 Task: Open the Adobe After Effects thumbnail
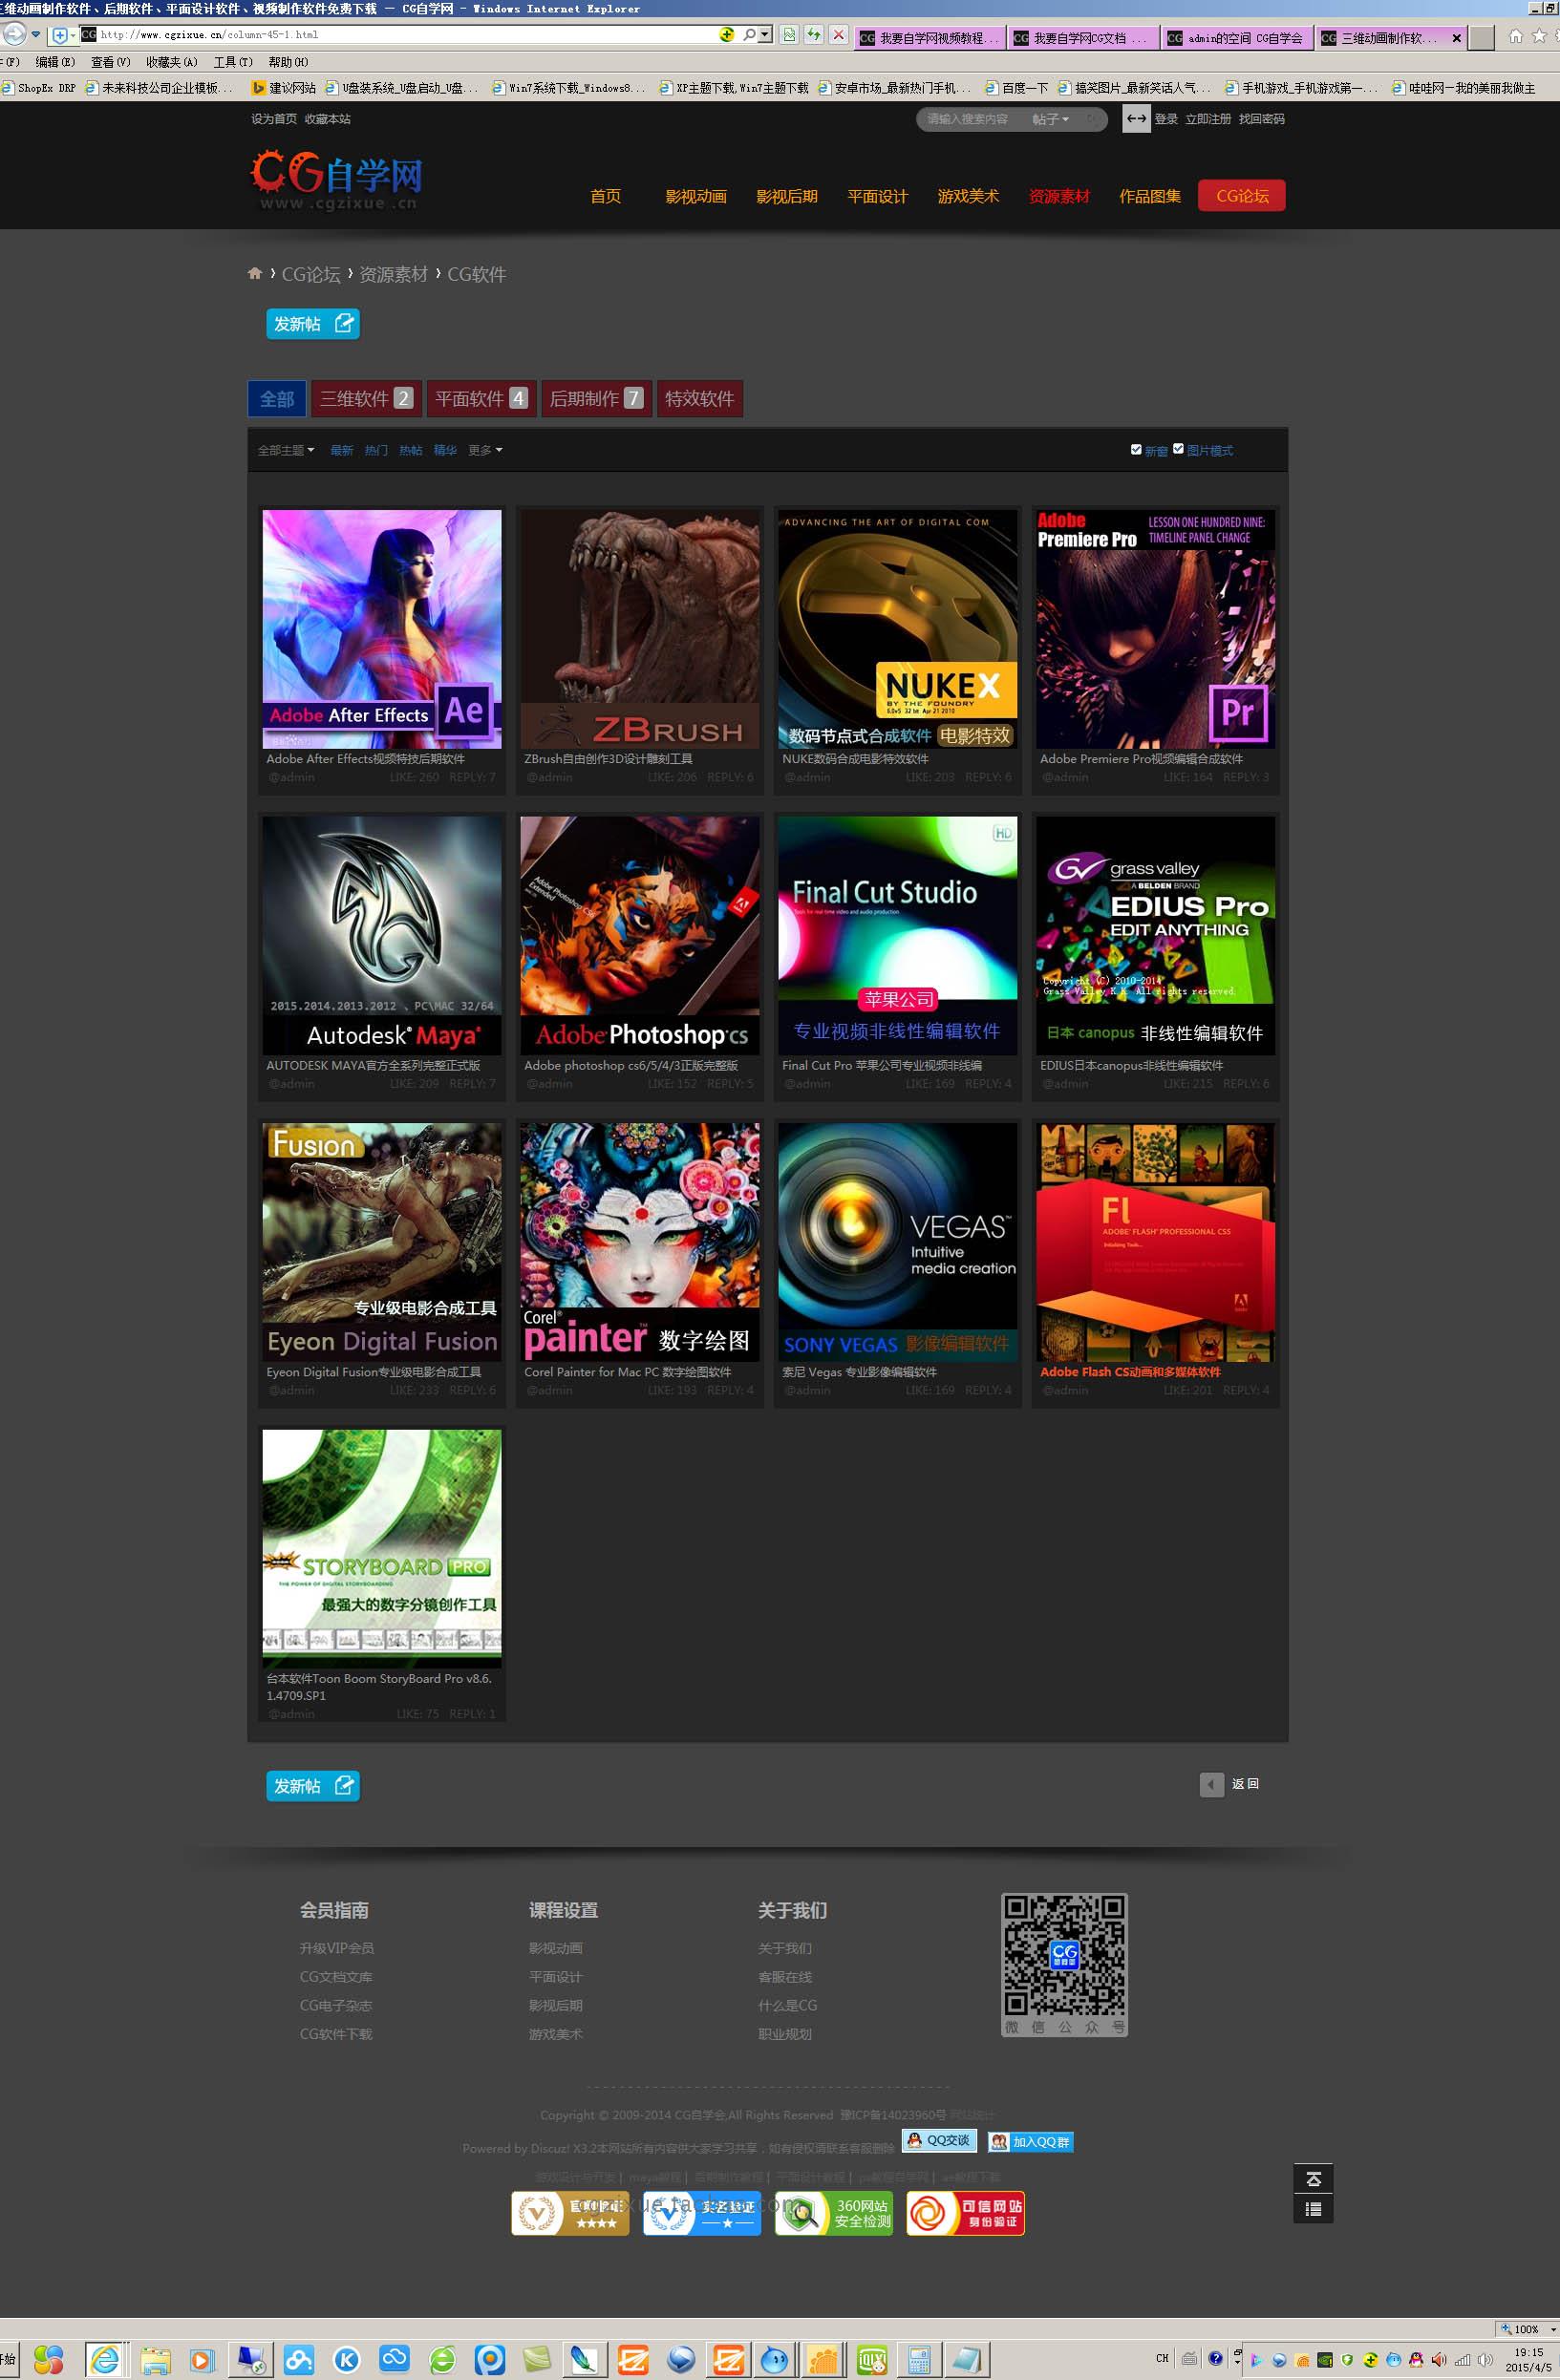click(382, 629)
